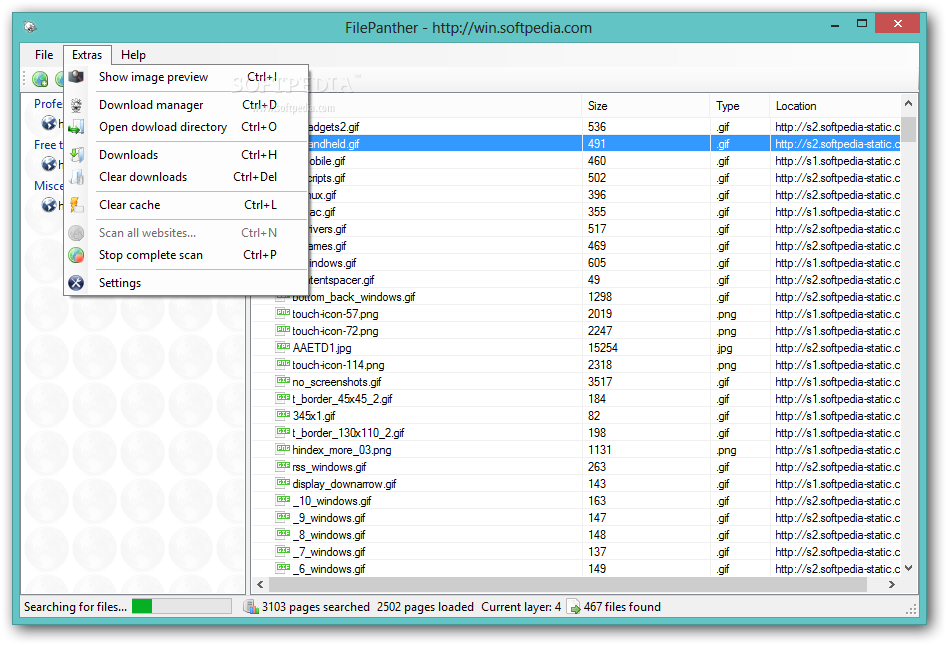Screen dimensions: 947x645
Task: Click the lightning icon for Clear cache
Action: pos(76,205)
